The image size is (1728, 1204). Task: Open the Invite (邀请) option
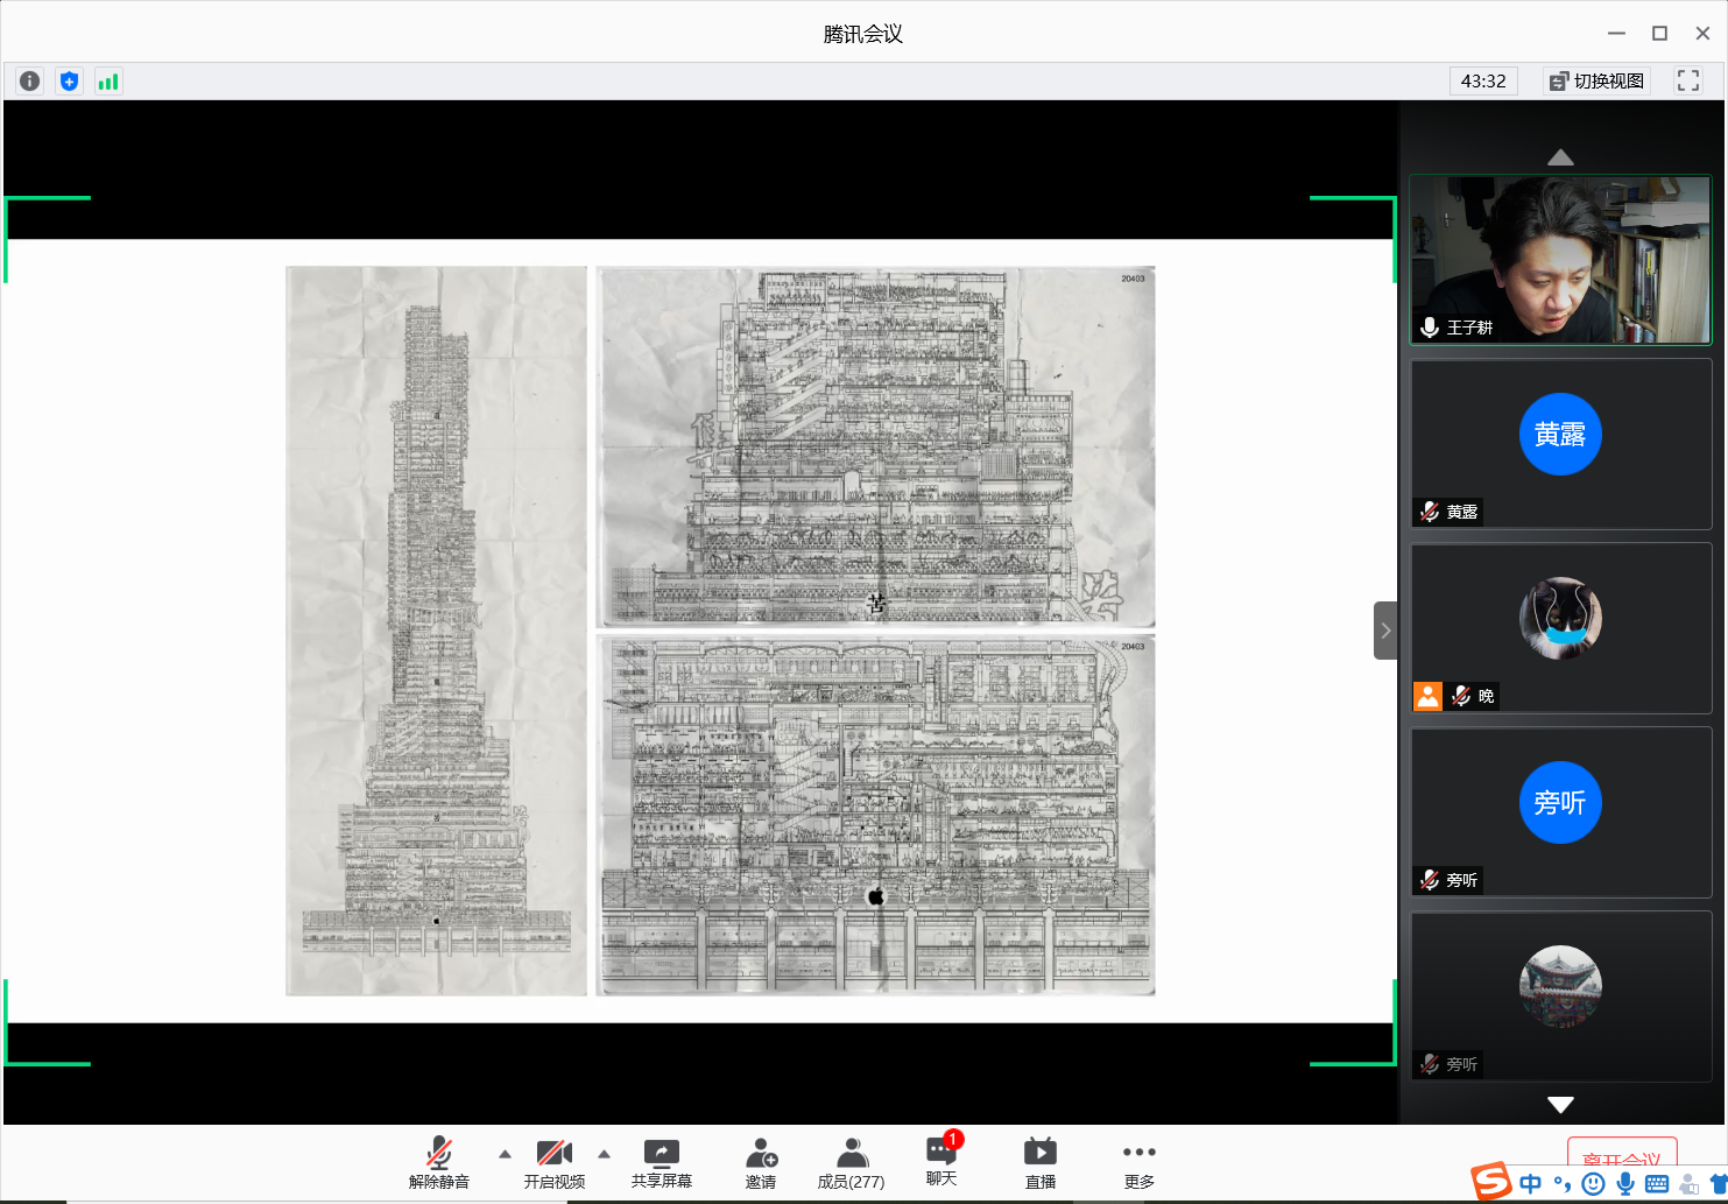tap(760, 1163)
